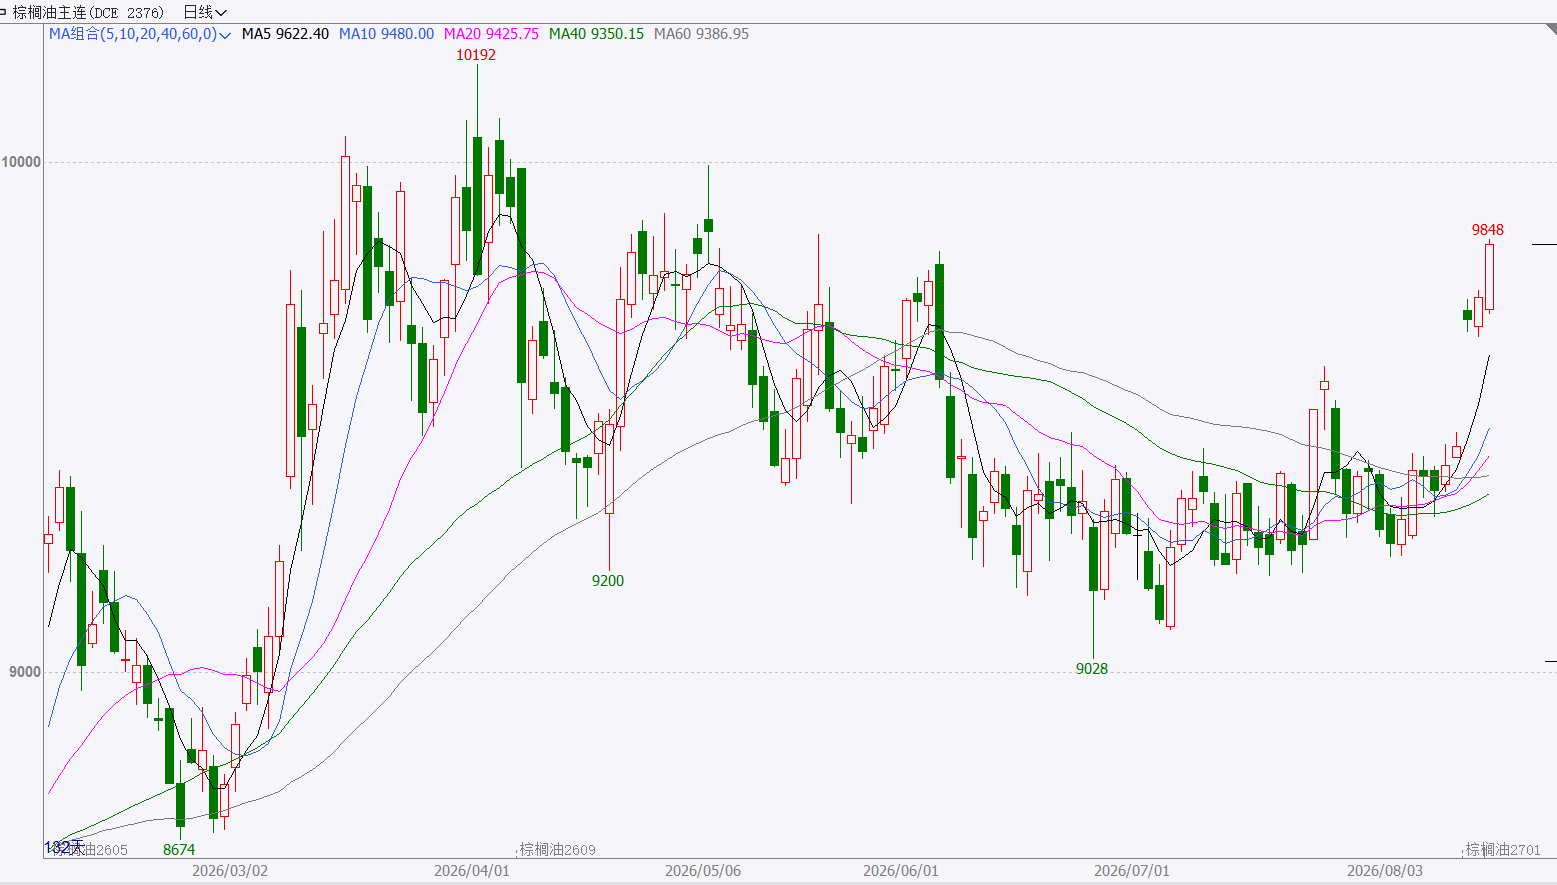This screenshot has height=885, width=1557.
Task: Click the 棕榈油2701 contract marker
Action: tap(1504, 850)
